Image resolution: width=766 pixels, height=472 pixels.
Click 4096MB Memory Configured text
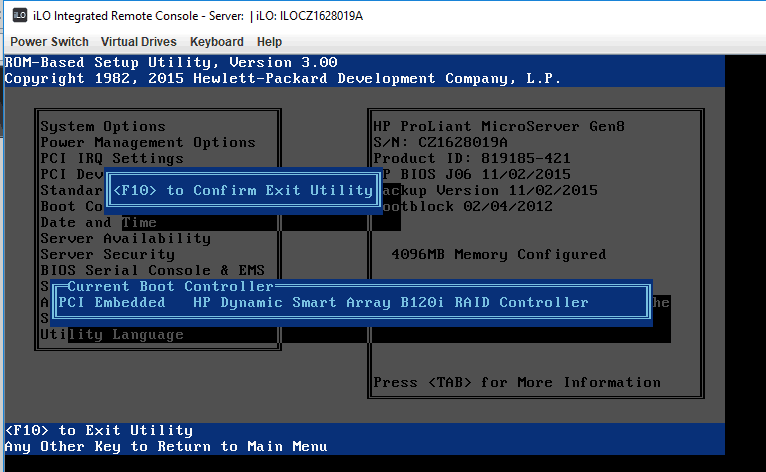[499, 255]
